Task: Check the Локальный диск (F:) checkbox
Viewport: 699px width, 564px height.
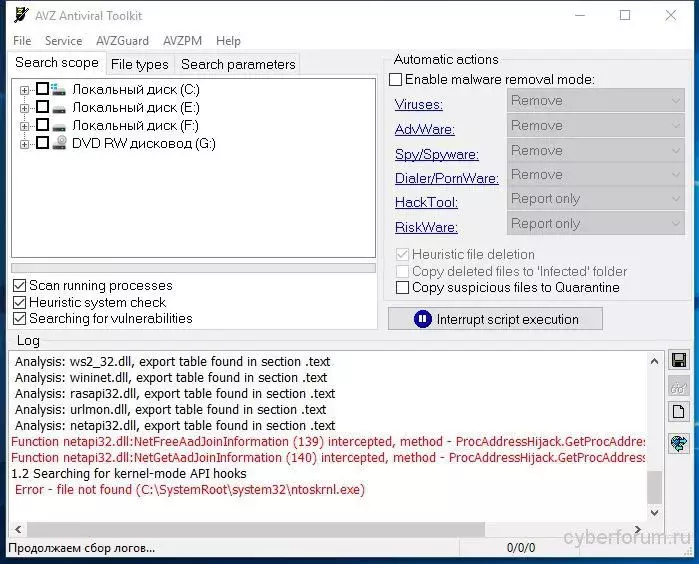Action: tap(42, 124)
